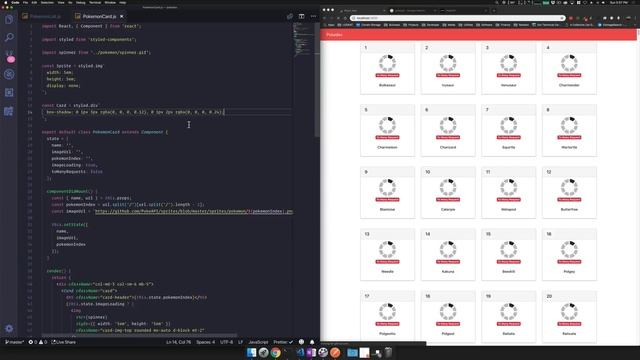The height and width of the screenshot is (360, 640).
Task: Open the editor More Actions ellipsis menu
Action: tap(313, 16)
